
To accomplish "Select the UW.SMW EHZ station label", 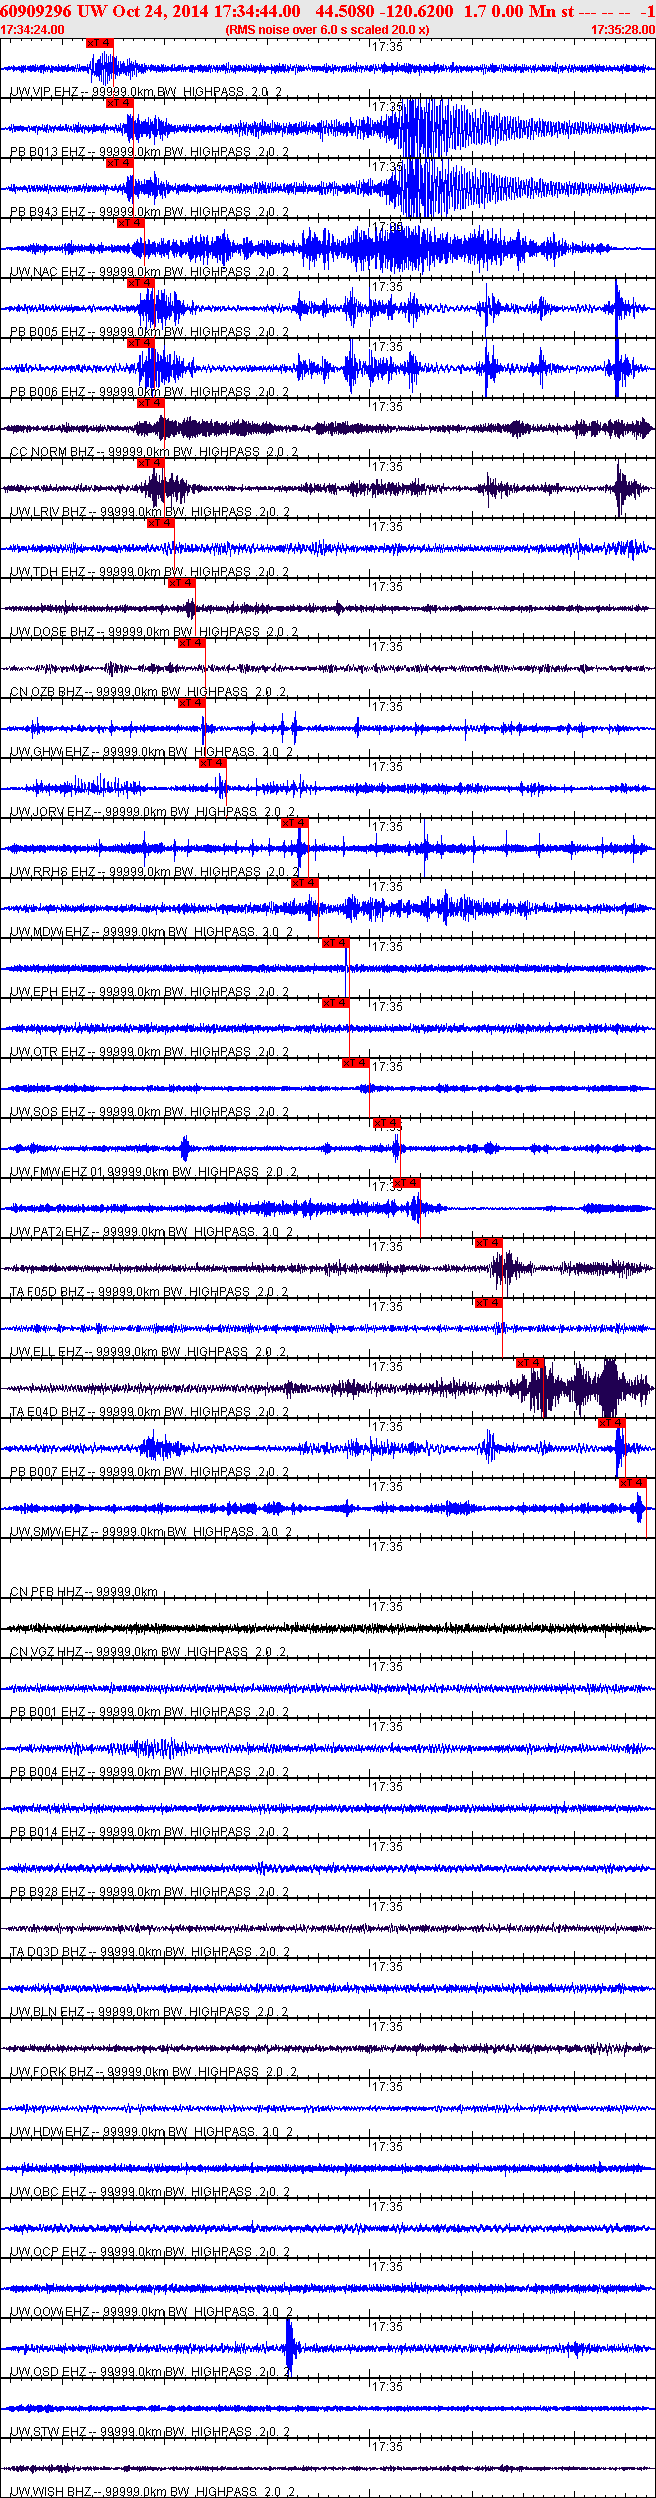I will (x=151, y=1532).
